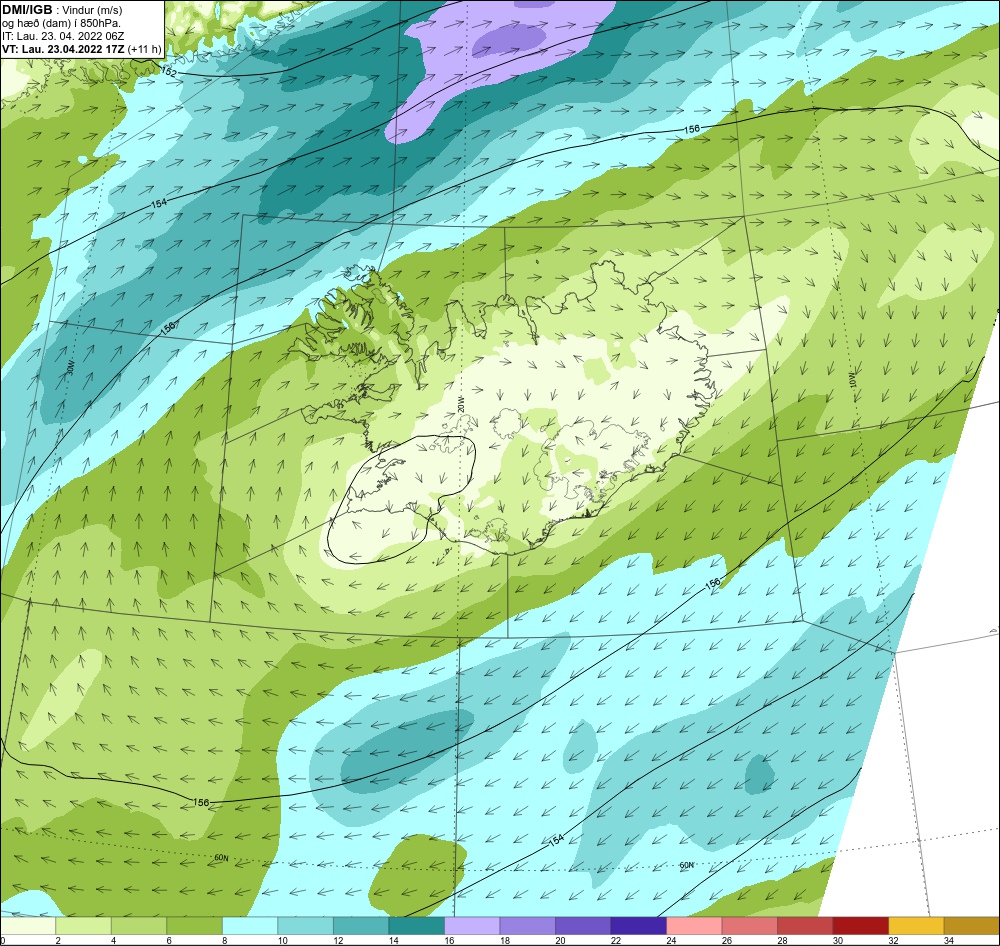Image resolution: width=1000 pixels, height=946 pixels.
Task: Select the dark teal 14–16 m/s legend swatch
Action: tap(416, 926)
